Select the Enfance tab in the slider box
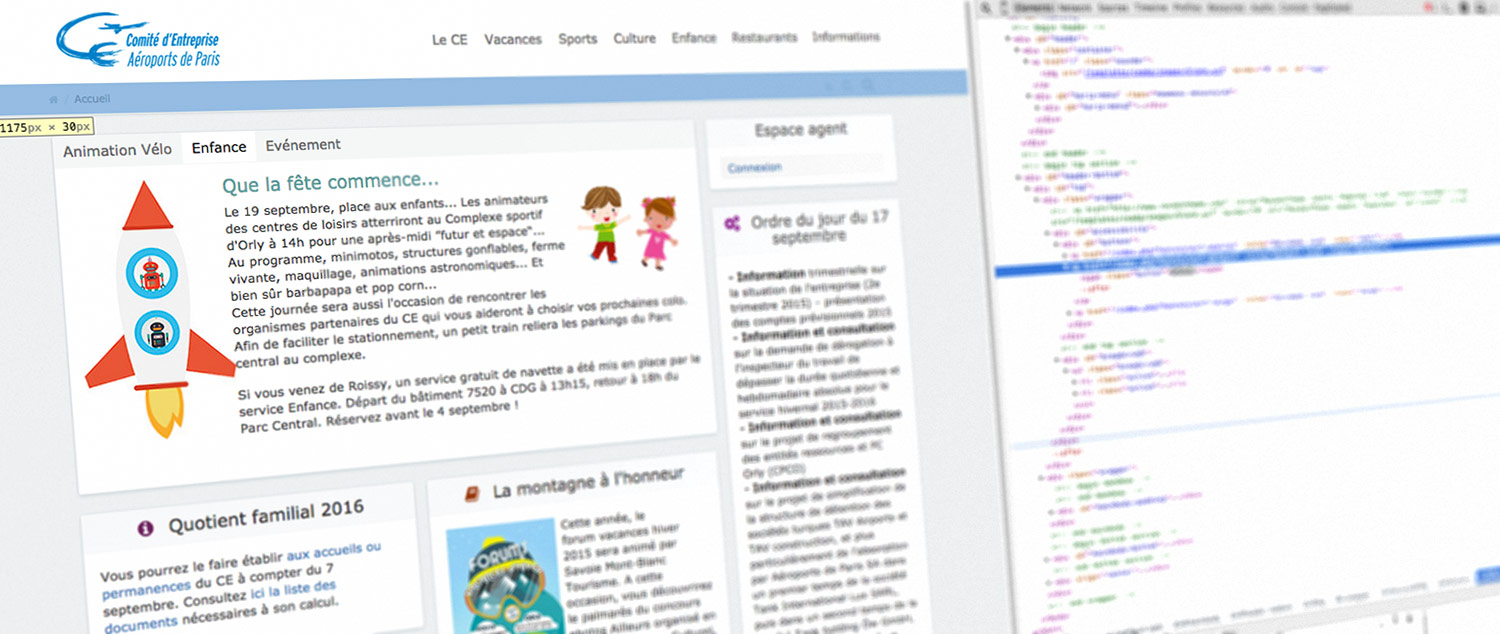The image size is (1500, 634). pyautogui.click(x=219, y=147)
